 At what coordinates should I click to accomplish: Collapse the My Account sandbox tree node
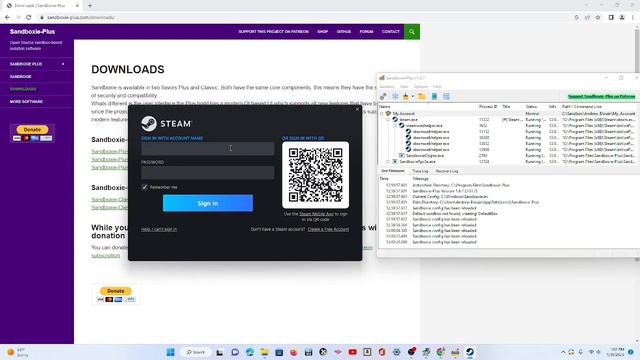point(382,113)
